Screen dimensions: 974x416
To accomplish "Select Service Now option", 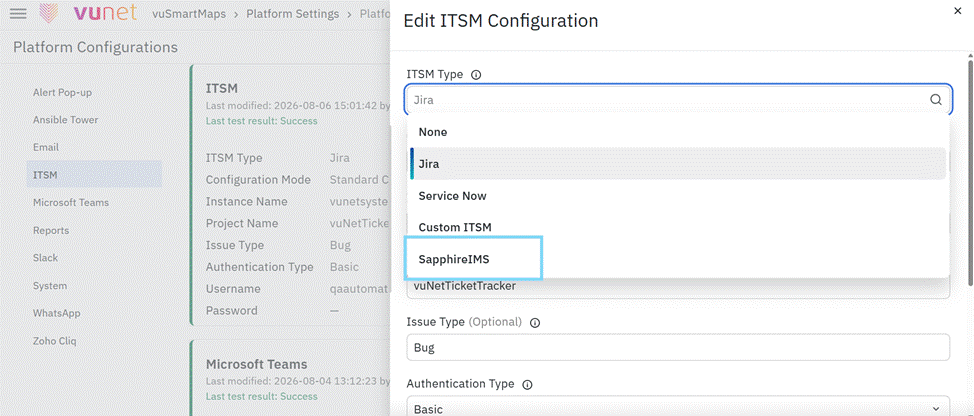I will pyautogui.click(x=678, y=196).
